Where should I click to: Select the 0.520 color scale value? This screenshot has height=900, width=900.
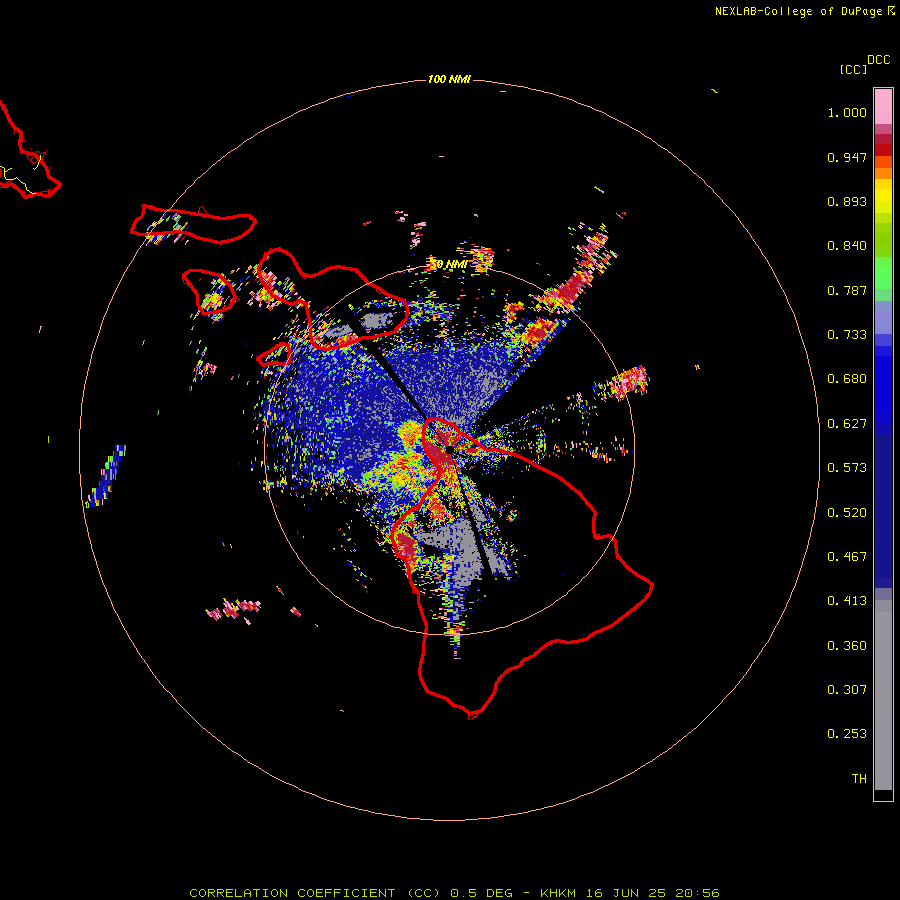click(x=847, y=513)
